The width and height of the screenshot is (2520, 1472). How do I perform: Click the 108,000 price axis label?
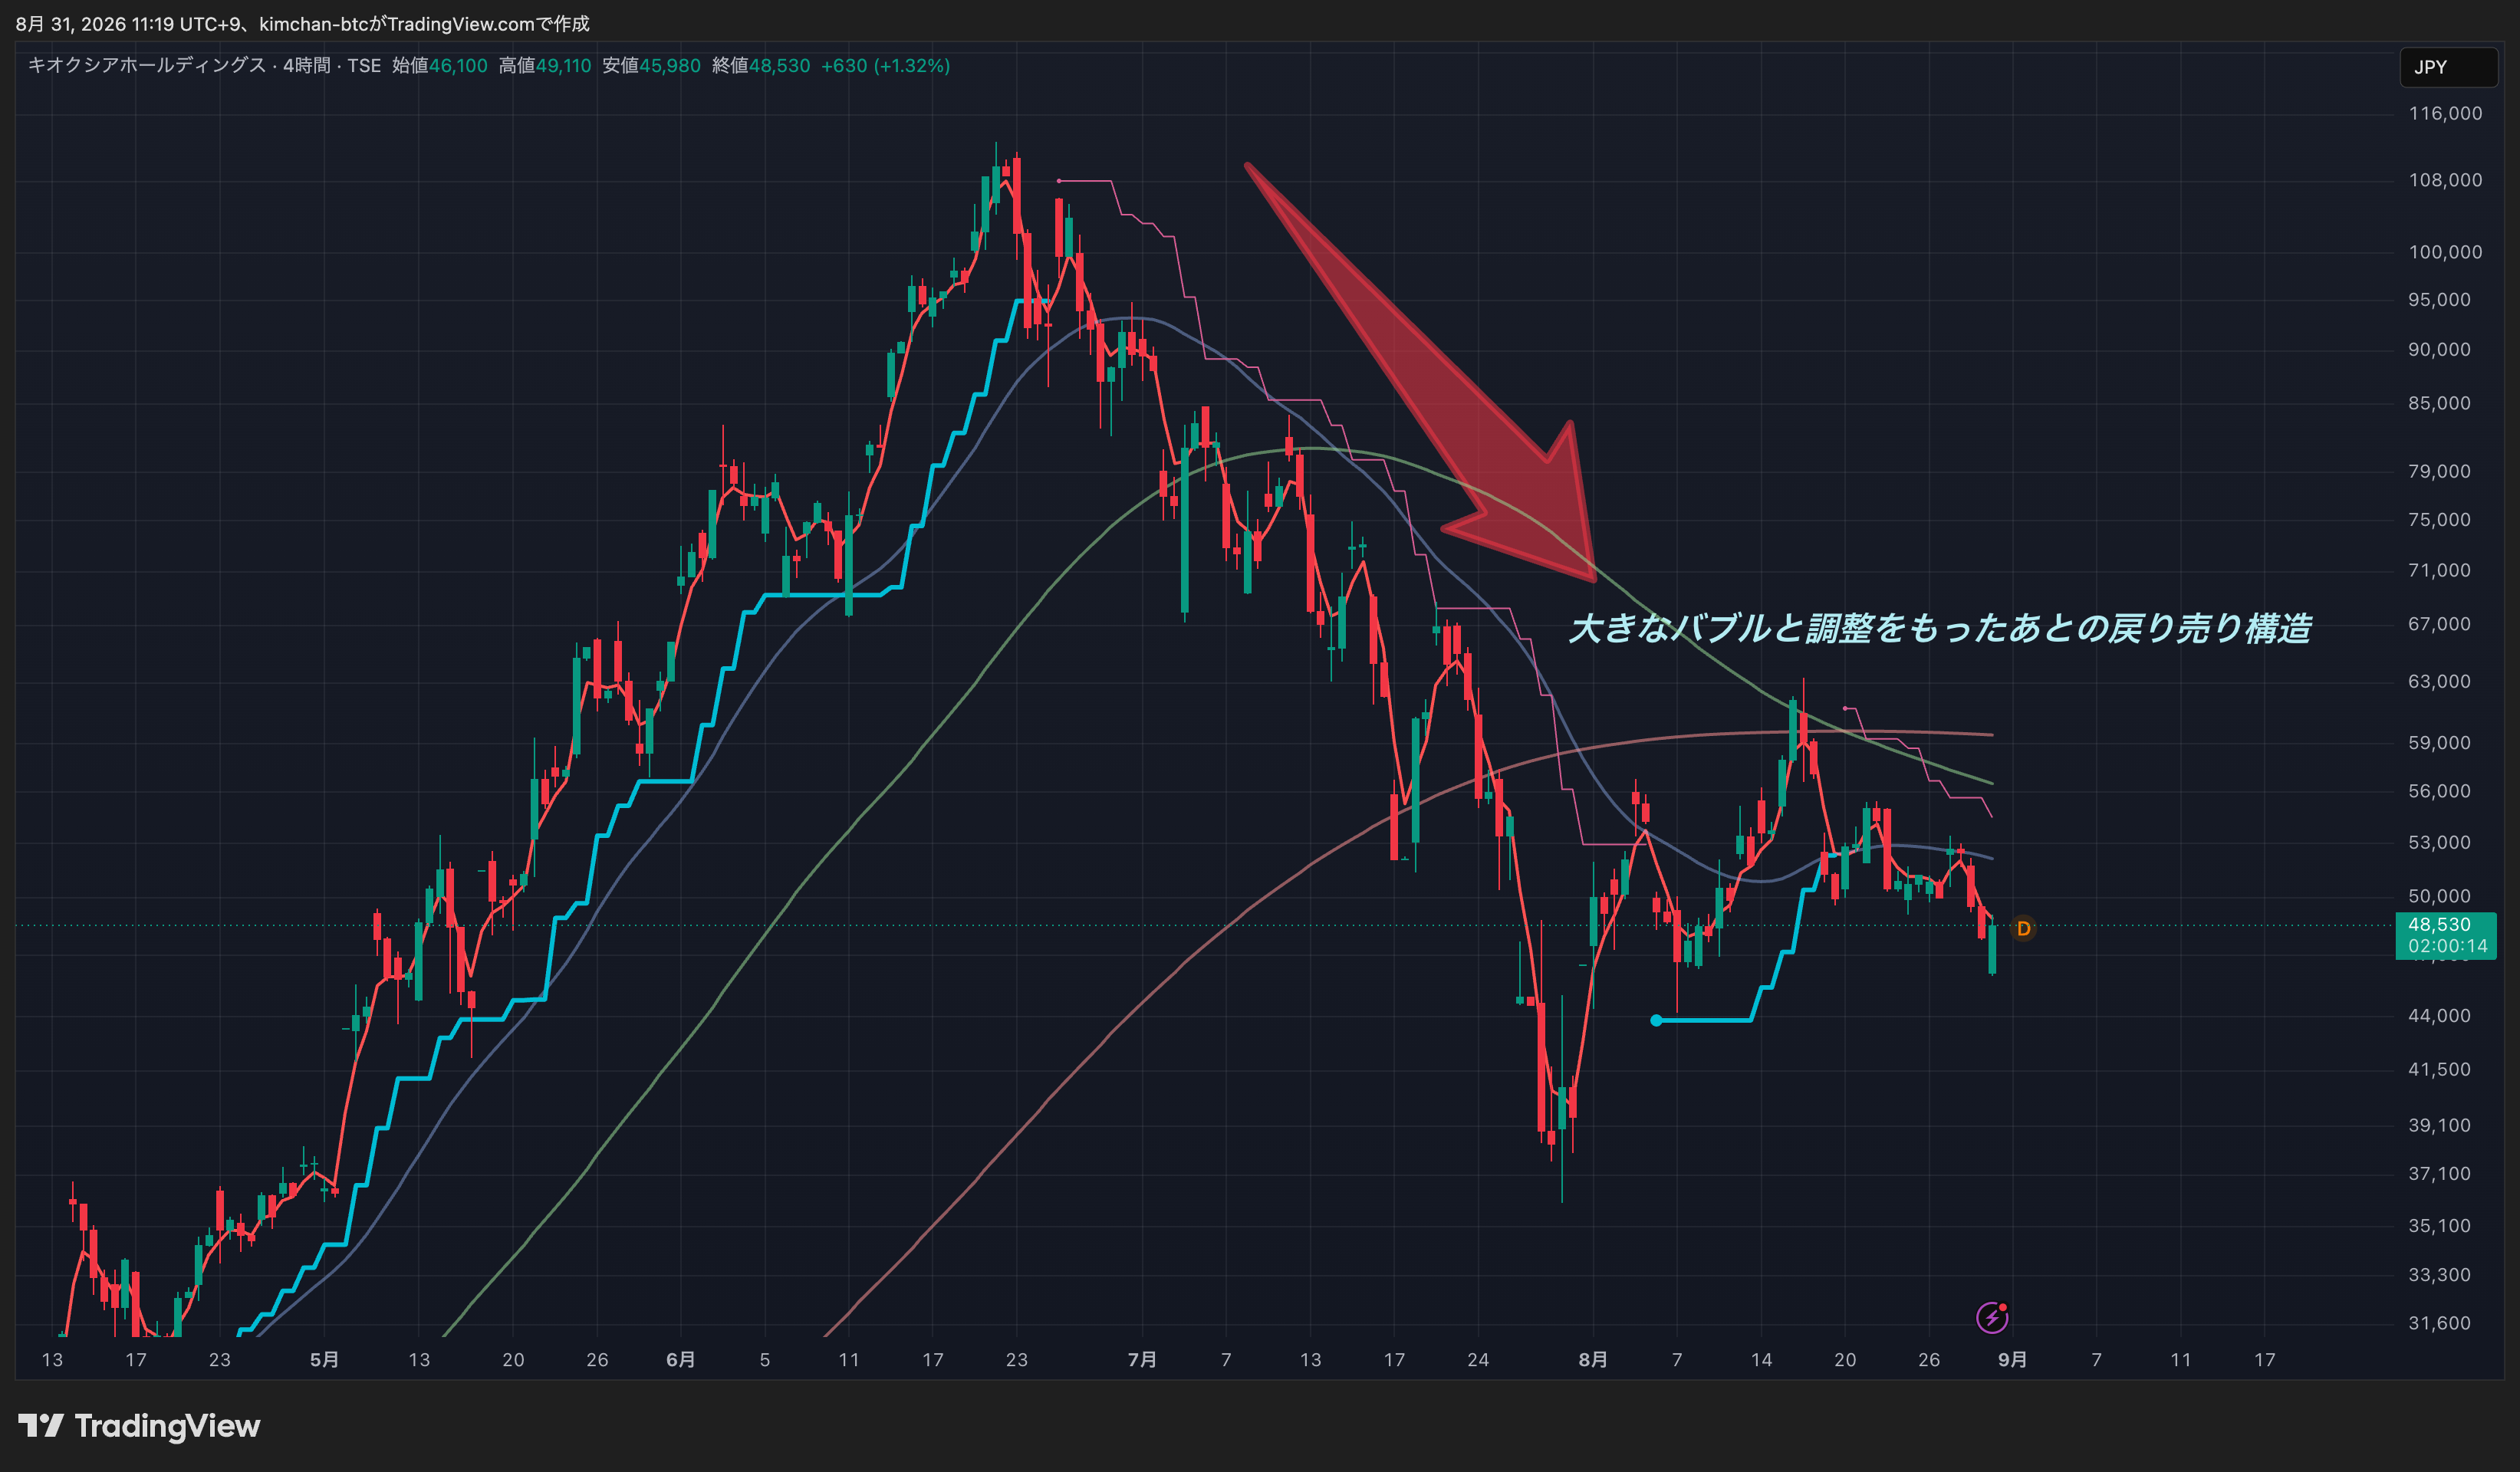2445,181
